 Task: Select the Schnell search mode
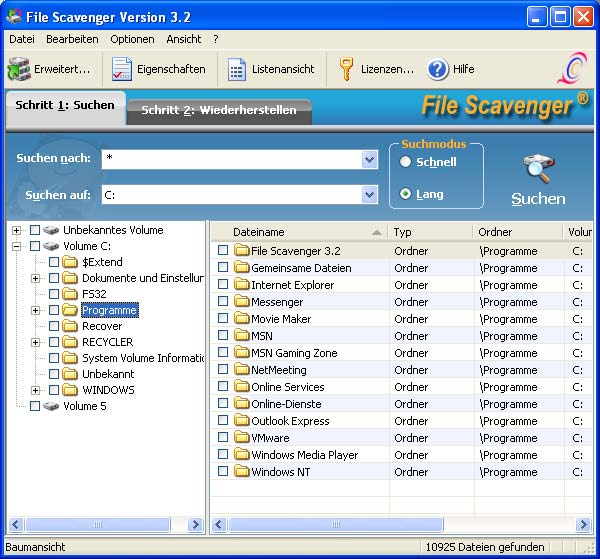405,162
